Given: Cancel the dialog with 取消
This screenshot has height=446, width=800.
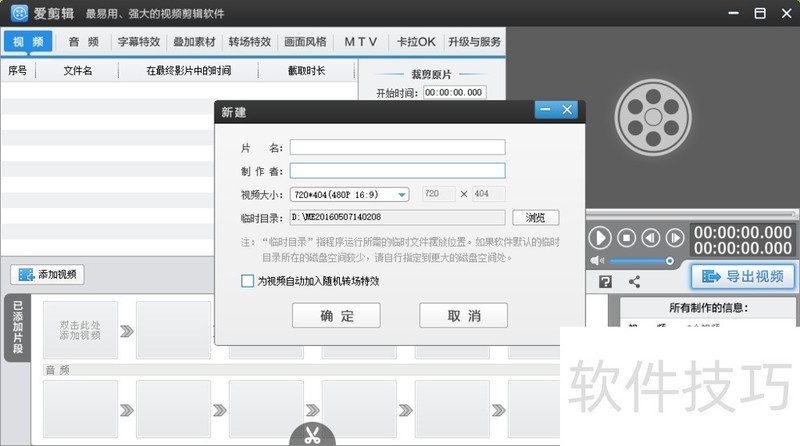Looking at the screenshot, I should tap(463, 315).
